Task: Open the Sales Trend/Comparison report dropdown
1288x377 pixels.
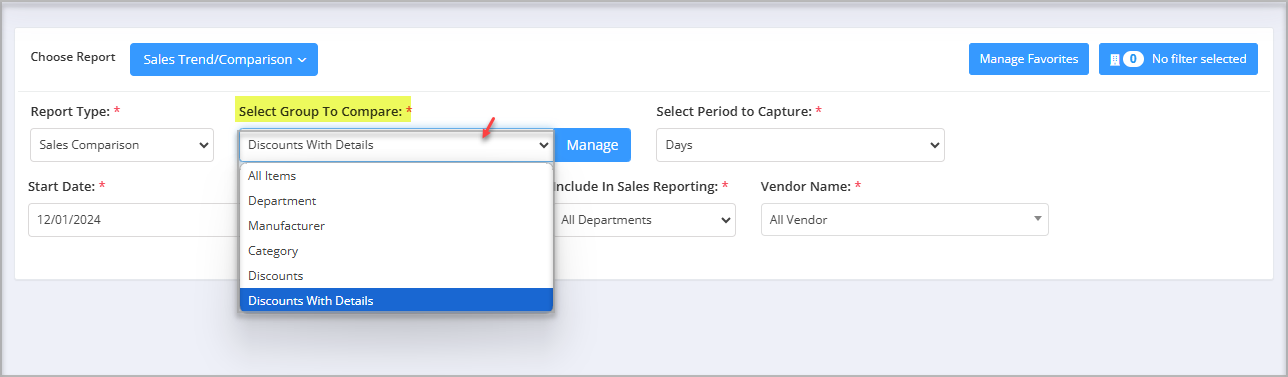Action: click(x=224, y=59)
